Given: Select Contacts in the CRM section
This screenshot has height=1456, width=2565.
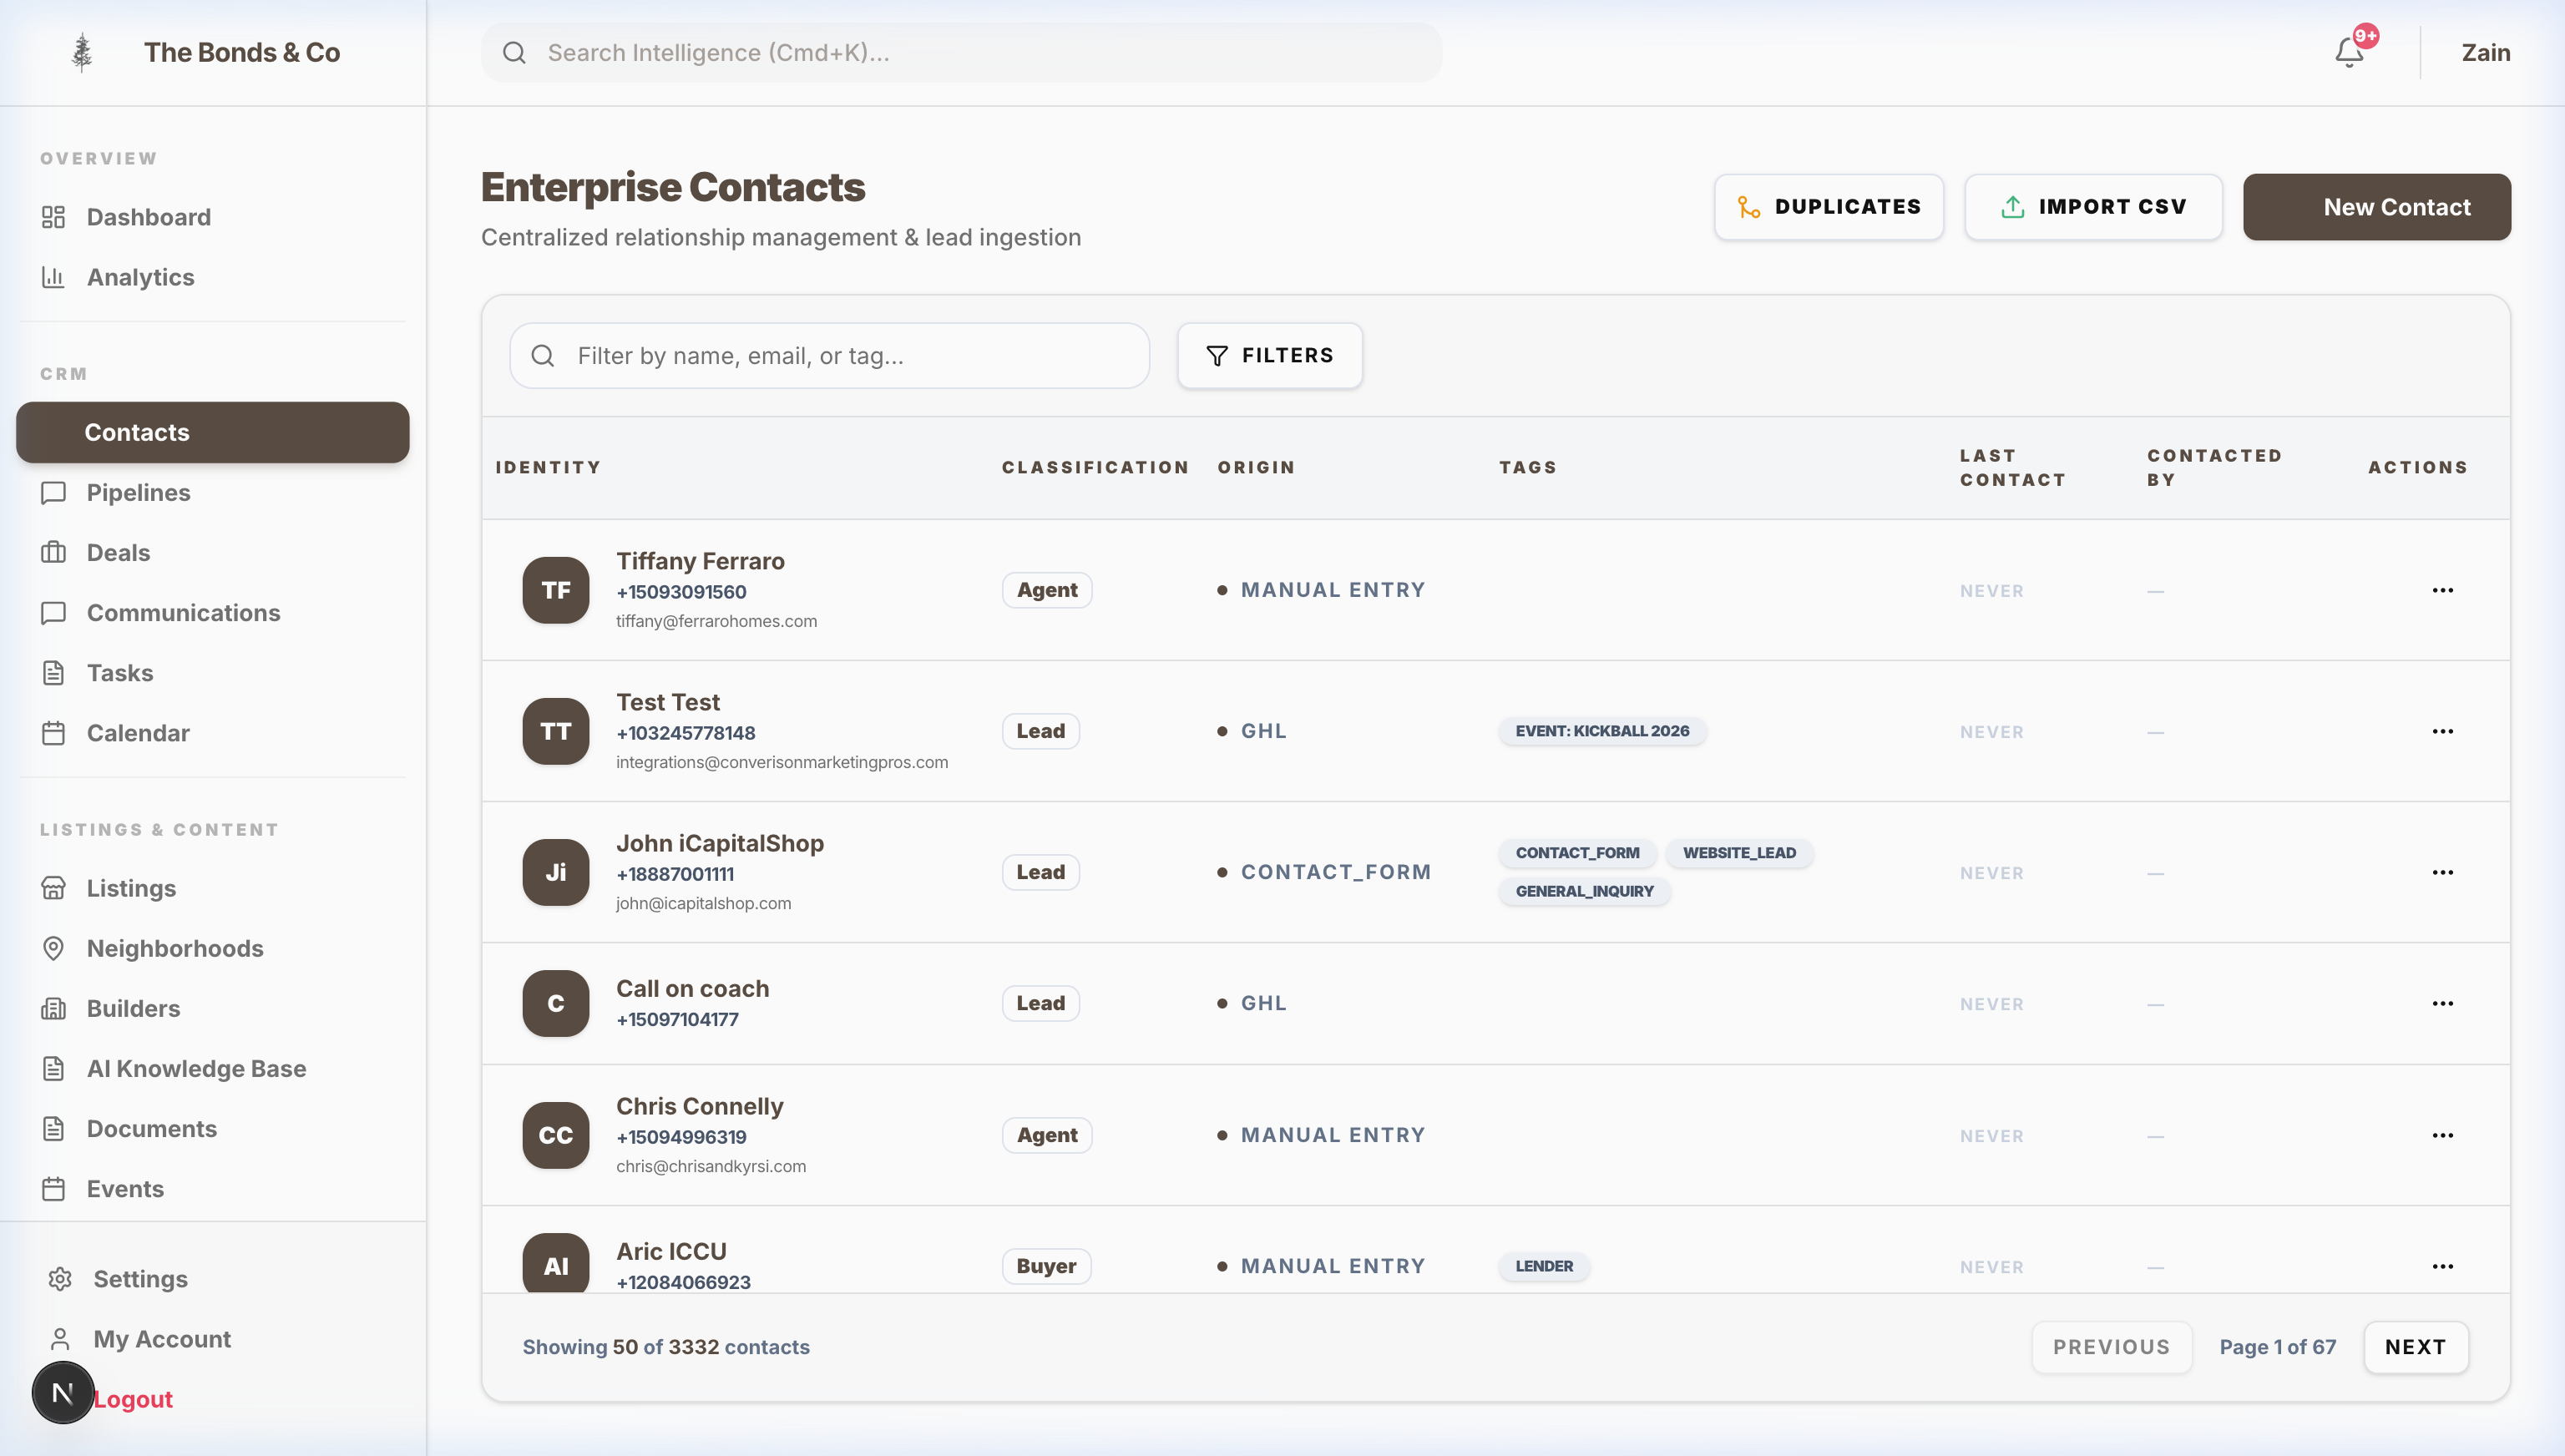Looking at the screenshot, I should click(x=213, y=432).
